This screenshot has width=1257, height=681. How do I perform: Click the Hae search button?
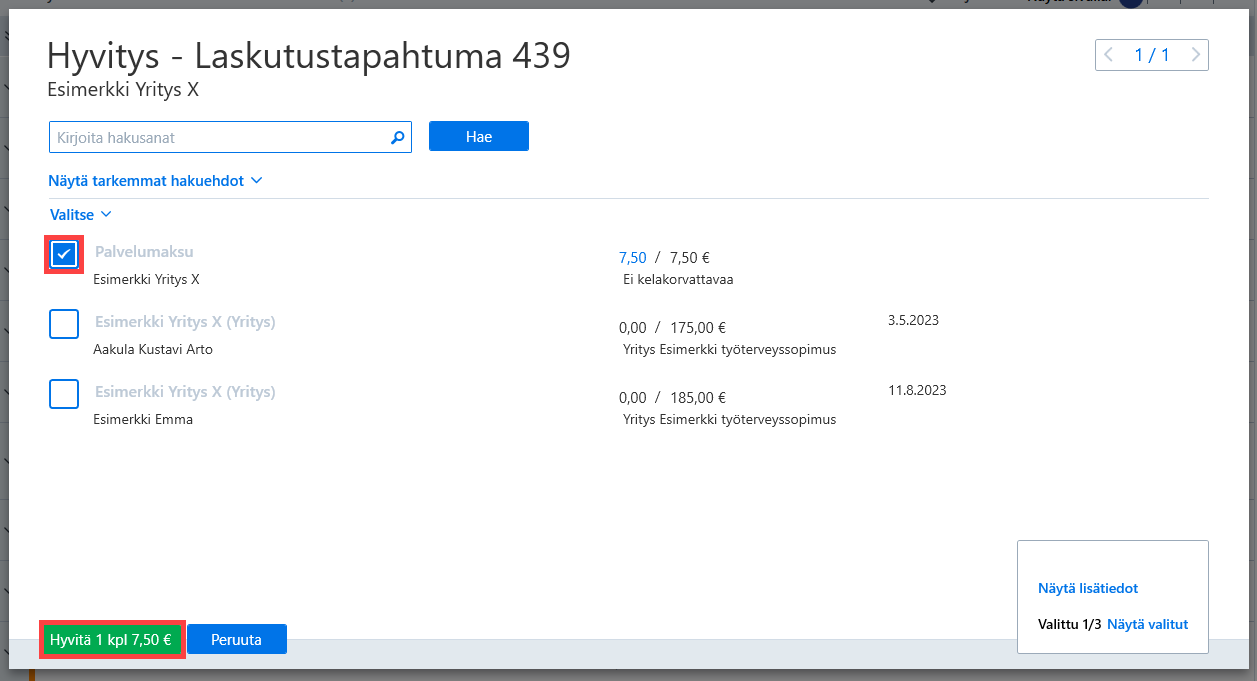coord(479,137)
